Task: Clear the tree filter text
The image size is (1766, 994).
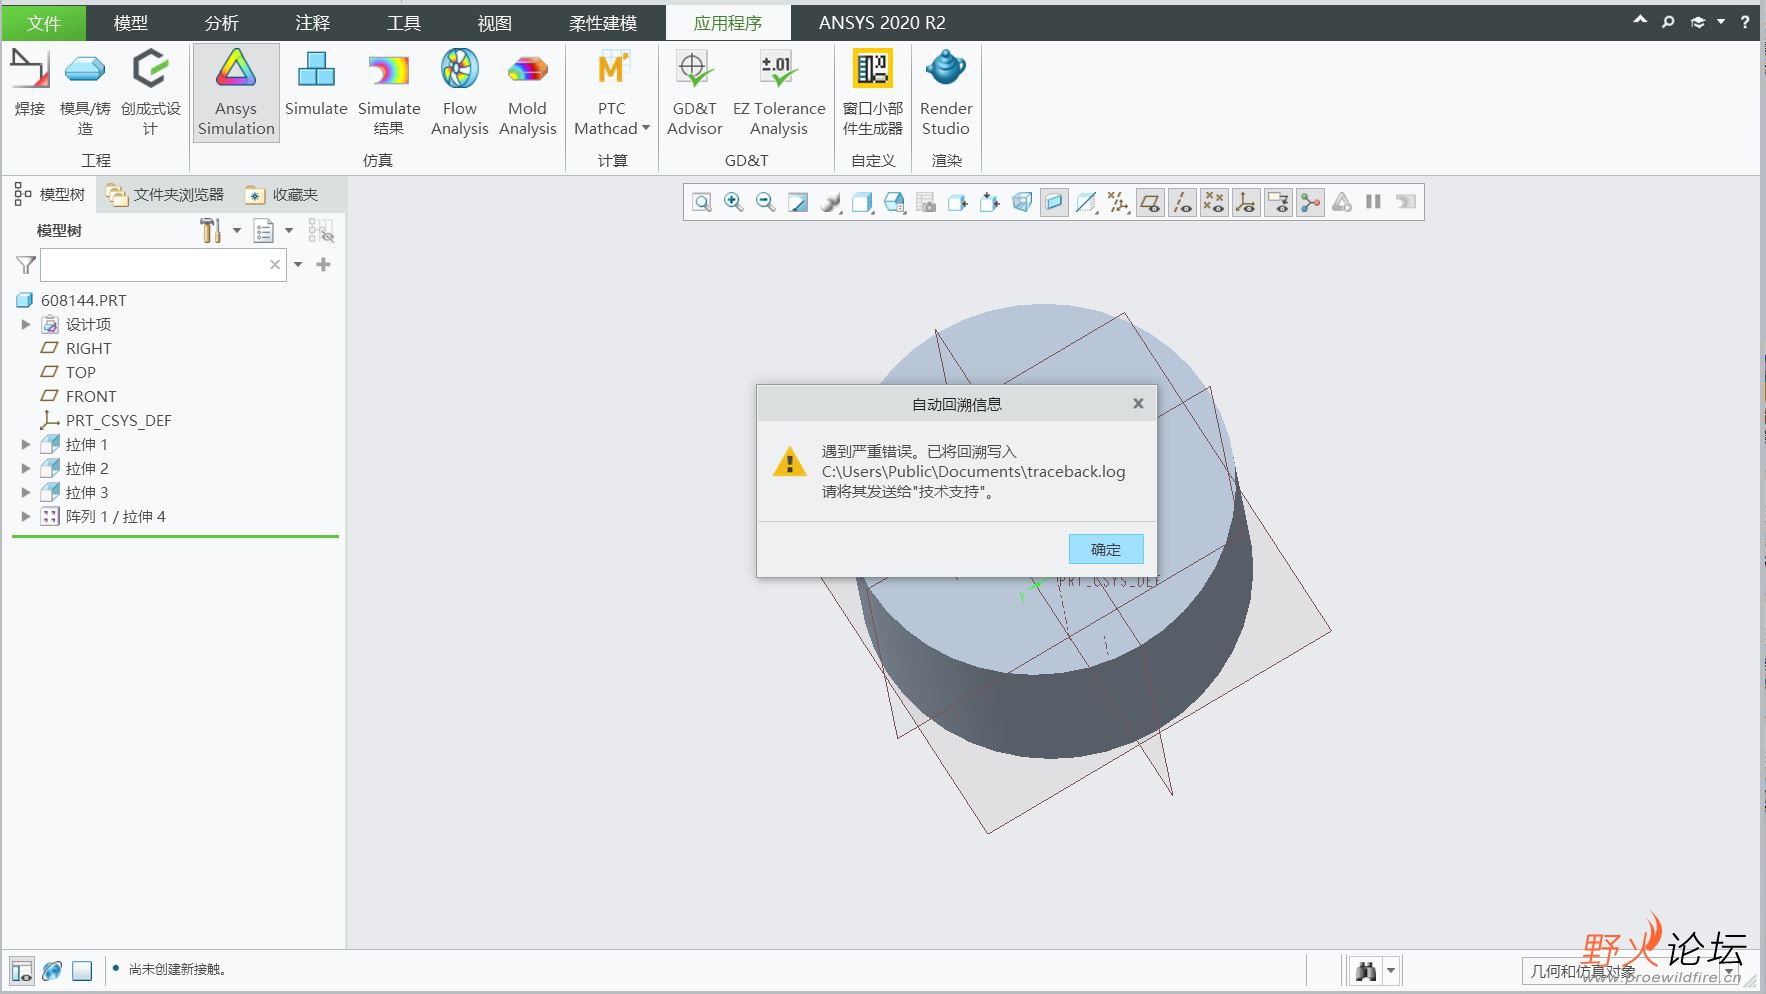Action: pos(275,265)
